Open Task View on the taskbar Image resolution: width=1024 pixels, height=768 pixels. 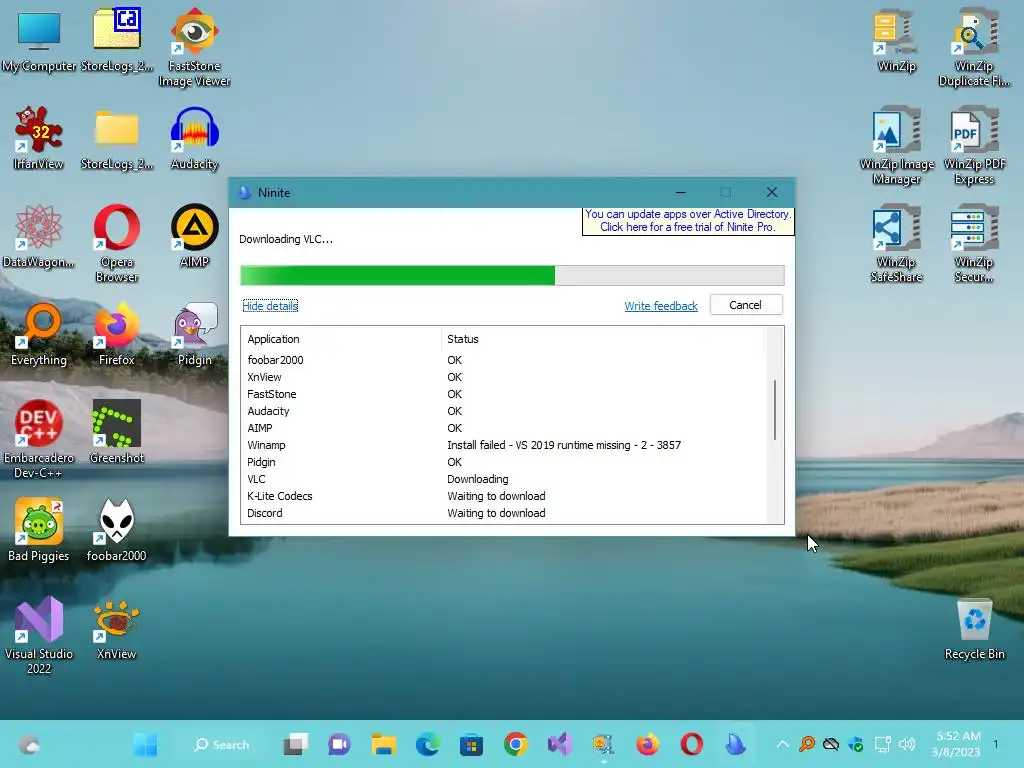click(296, 744)
